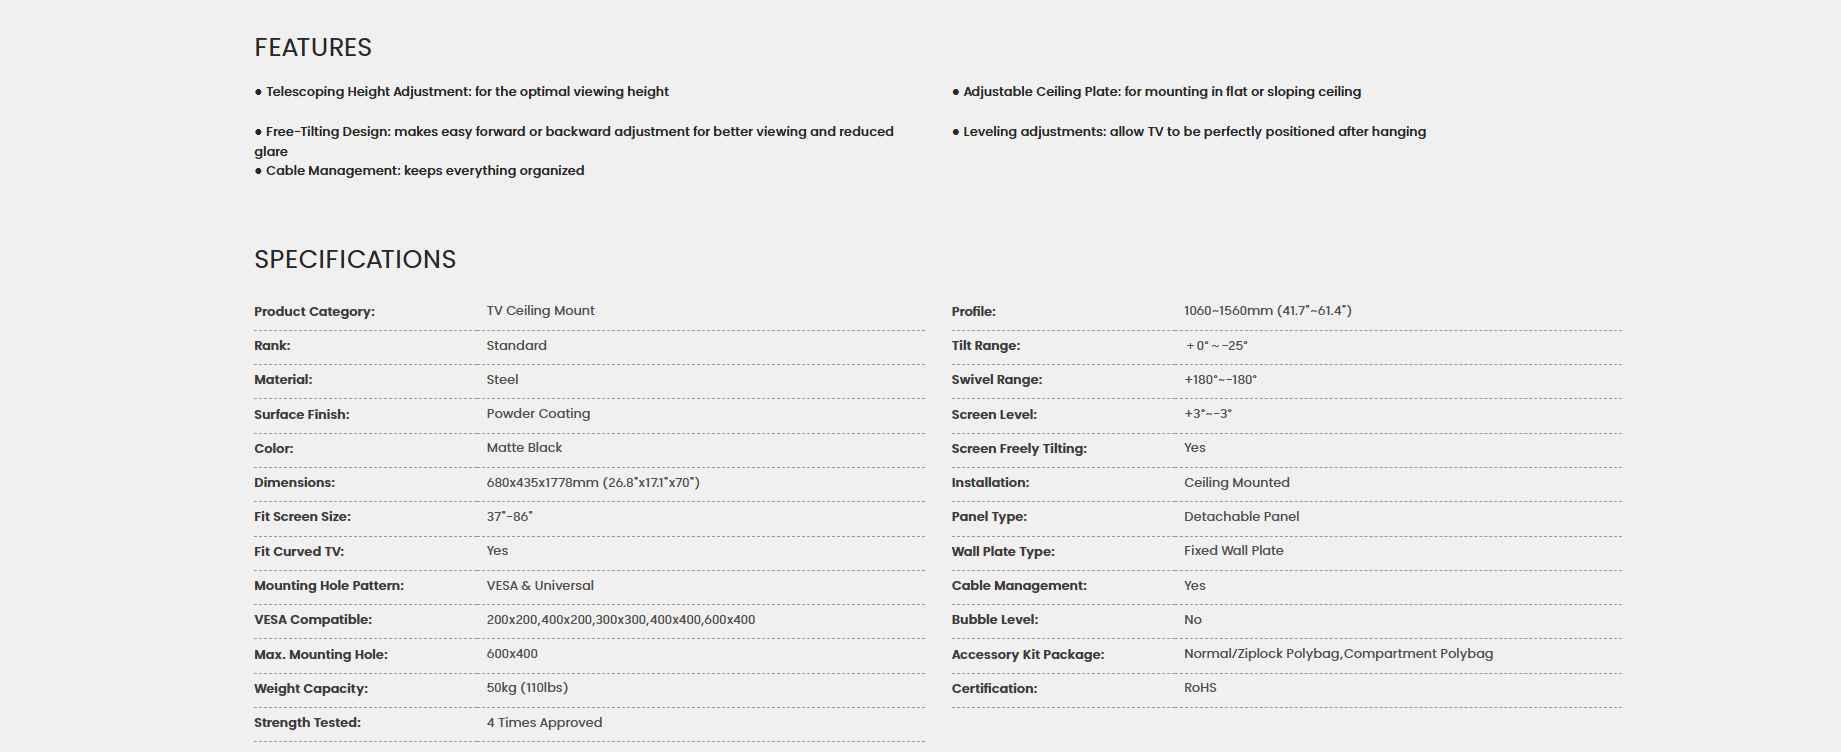This screenshot has height=752, width=1841.
Task: Select the Matte Black color value
Action: click(524, 448)
